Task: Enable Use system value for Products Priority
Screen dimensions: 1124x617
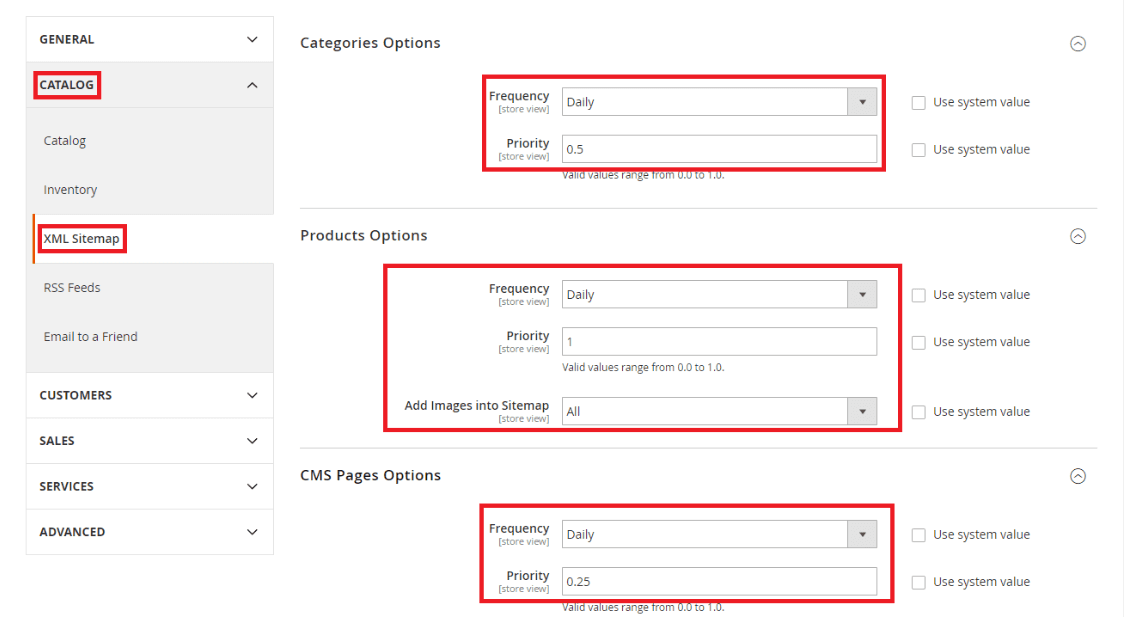Action: [x=918, y=341]
